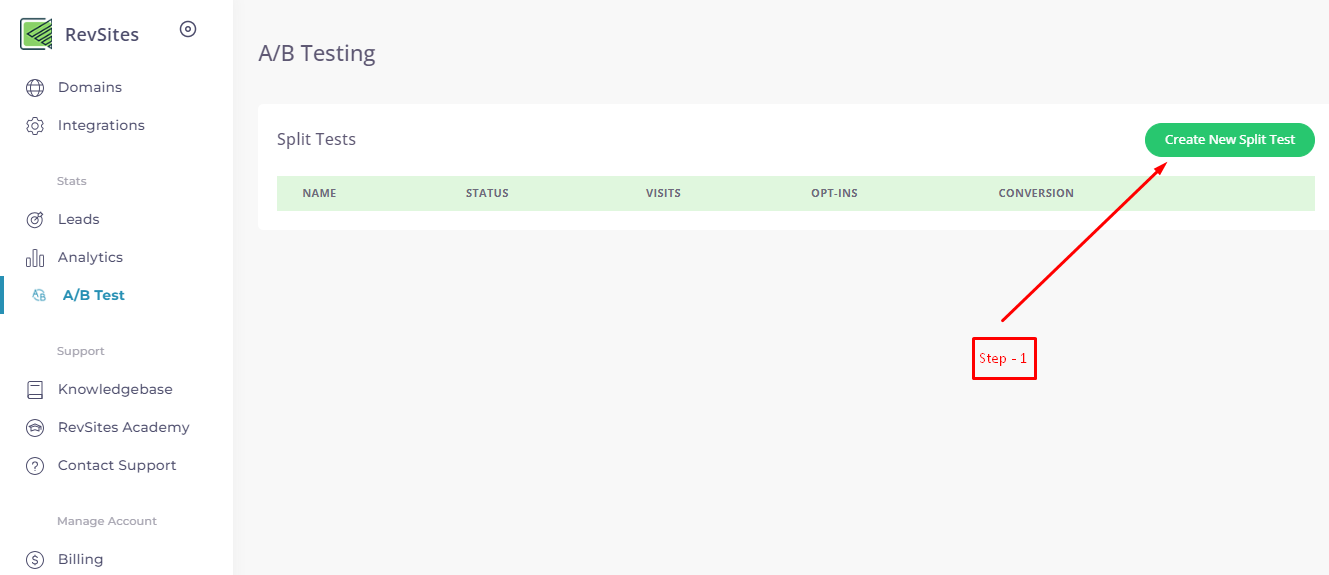The height and width of the screenshot is (575, 1329).
Task: Click the Contact Support question icon
Action: point(35,466)
